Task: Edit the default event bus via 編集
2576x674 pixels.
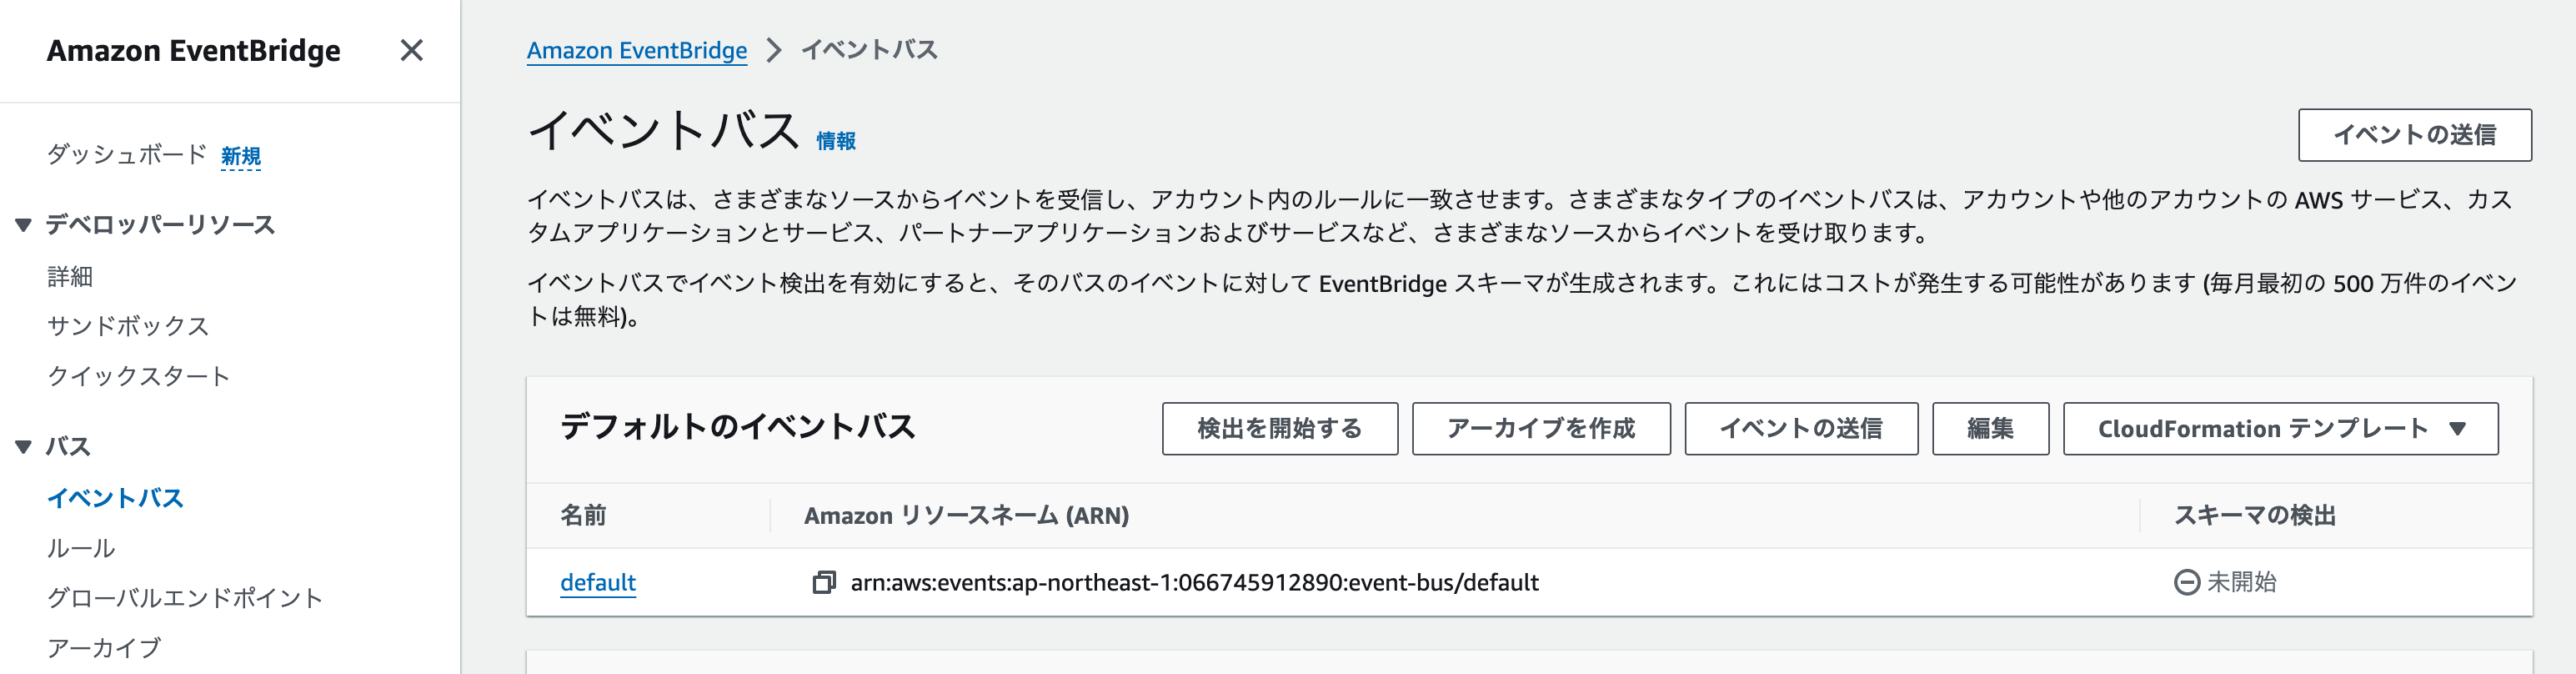Action: pos(1989,428)
